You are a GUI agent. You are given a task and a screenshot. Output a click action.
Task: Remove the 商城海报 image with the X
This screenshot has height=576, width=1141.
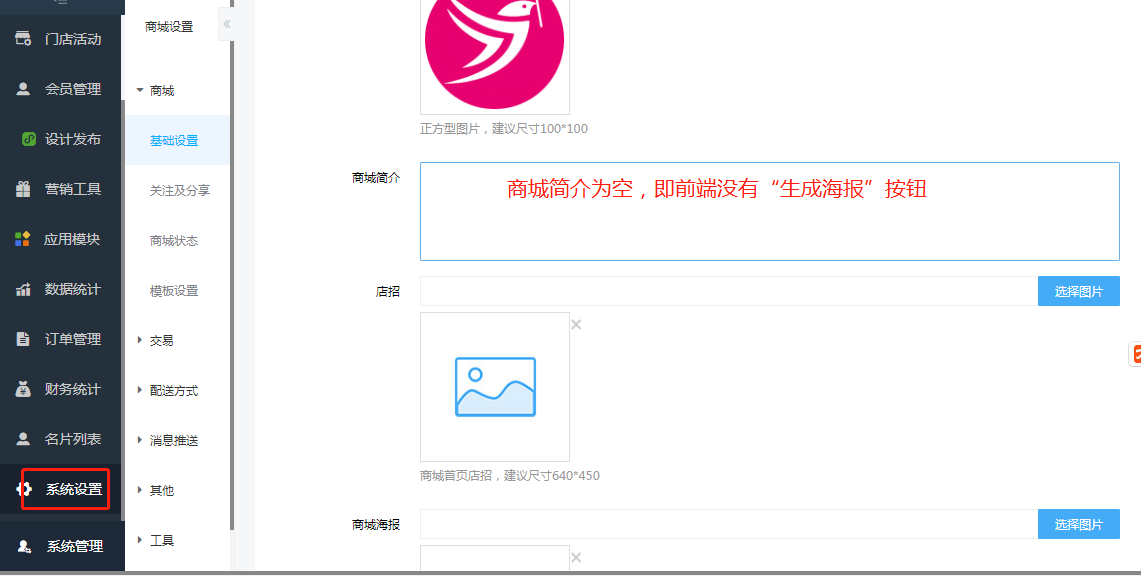click(x=576, y=557)
